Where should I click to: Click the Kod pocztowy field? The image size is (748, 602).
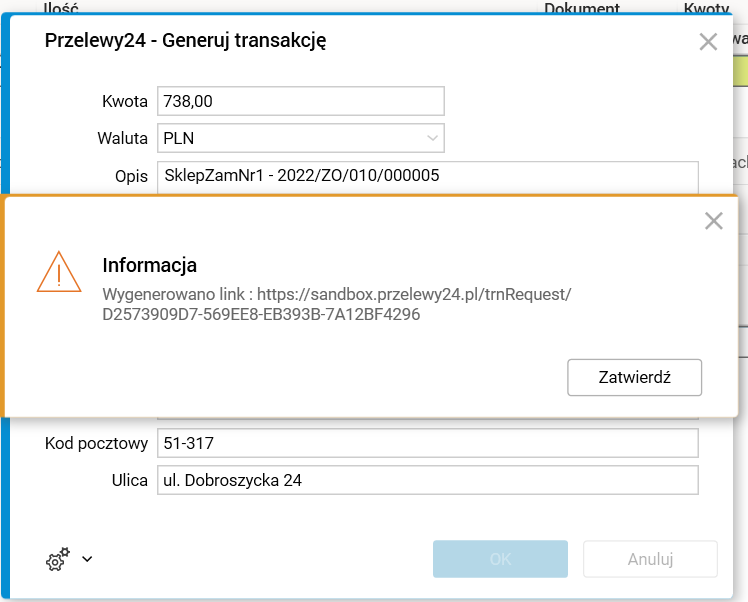(x=428, y=443)
